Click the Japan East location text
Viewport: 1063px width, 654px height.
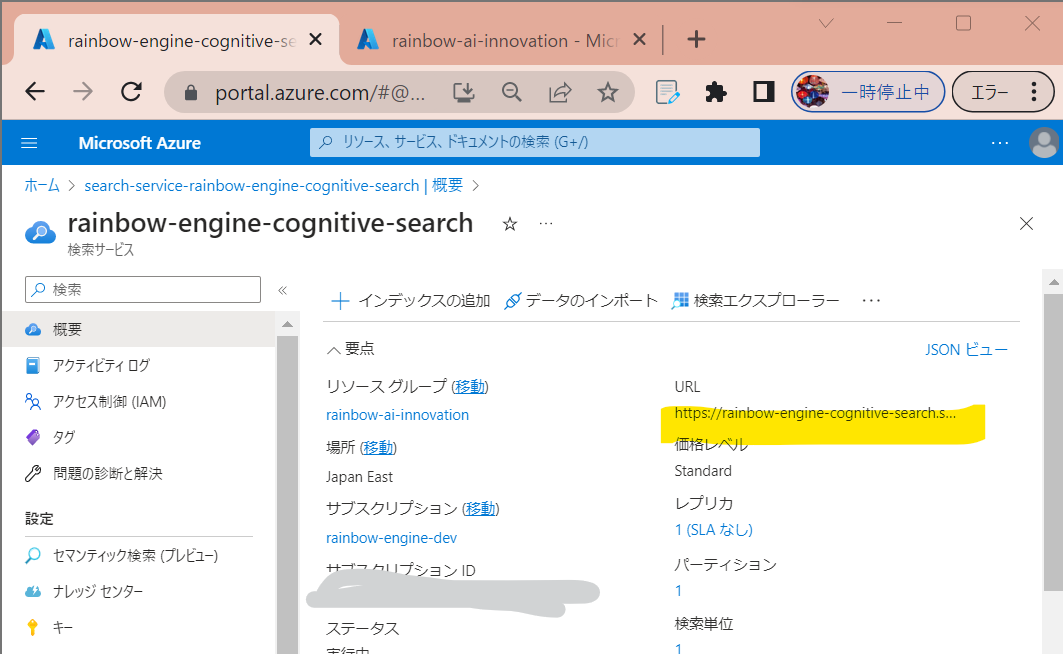point(359,477)
